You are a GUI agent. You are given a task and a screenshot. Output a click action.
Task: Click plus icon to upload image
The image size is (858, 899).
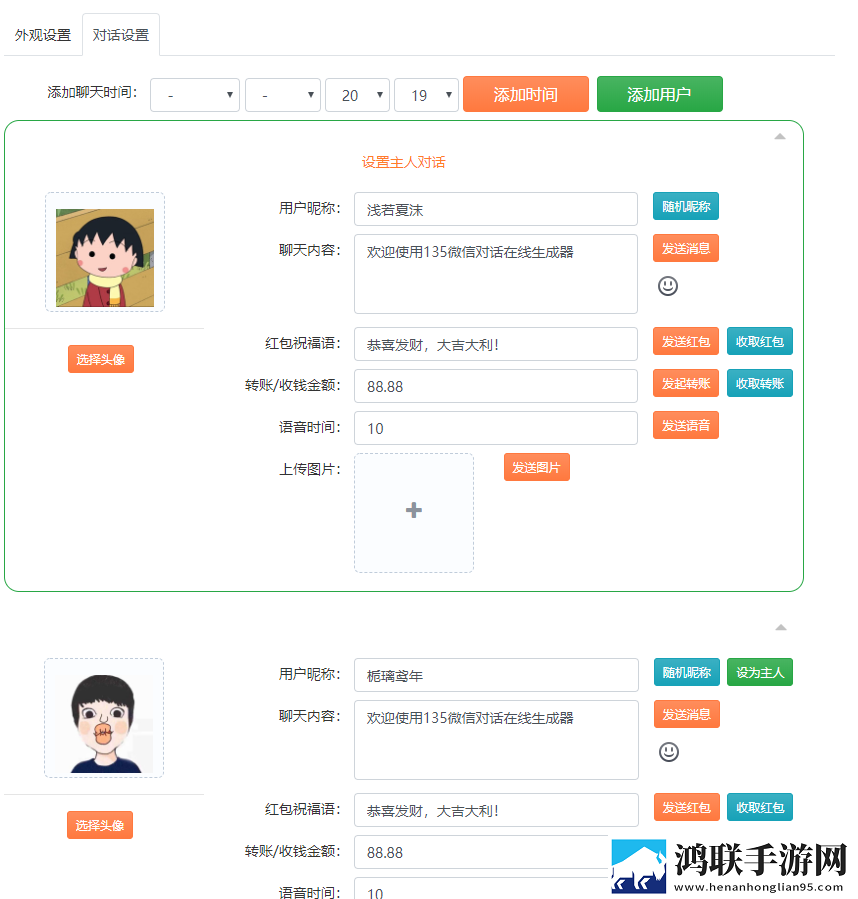(x=414, y=510)
